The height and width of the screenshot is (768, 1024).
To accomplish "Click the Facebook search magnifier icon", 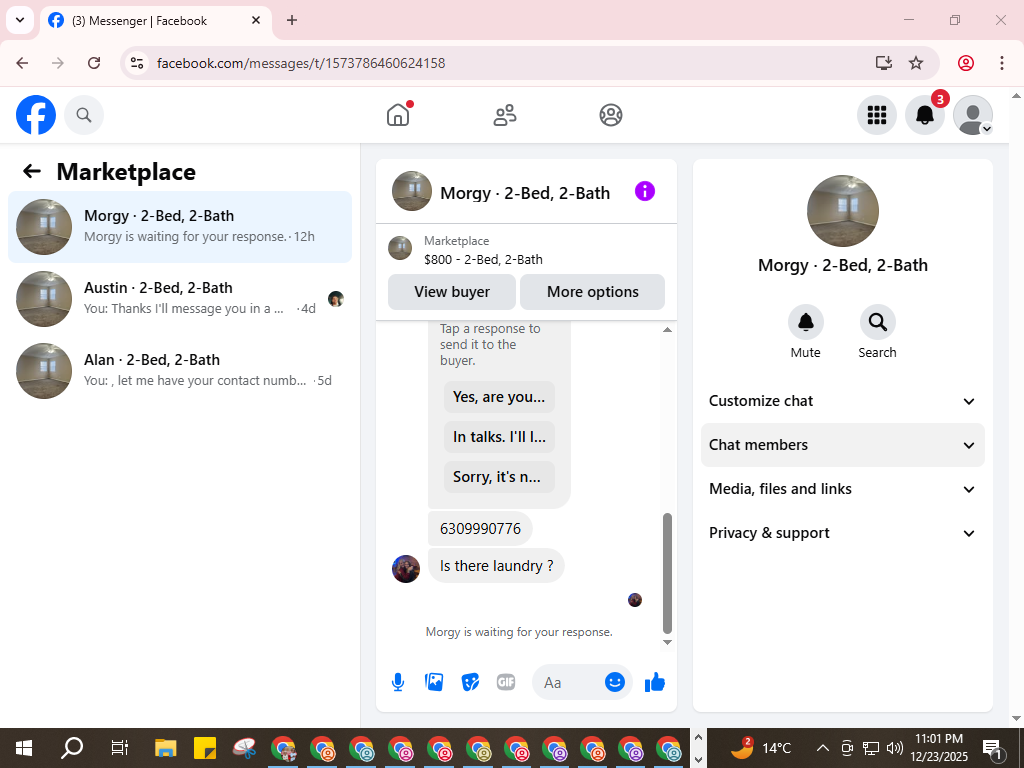I will pos(84,115).
